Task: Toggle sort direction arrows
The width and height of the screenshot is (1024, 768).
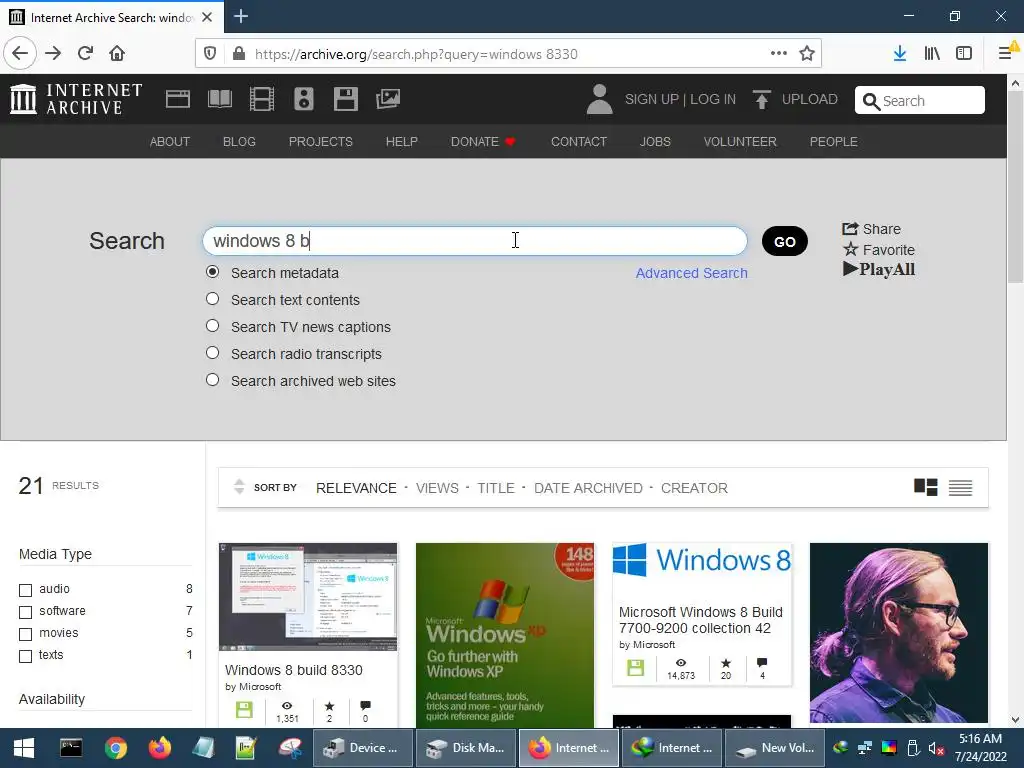Action: [239, 487]
